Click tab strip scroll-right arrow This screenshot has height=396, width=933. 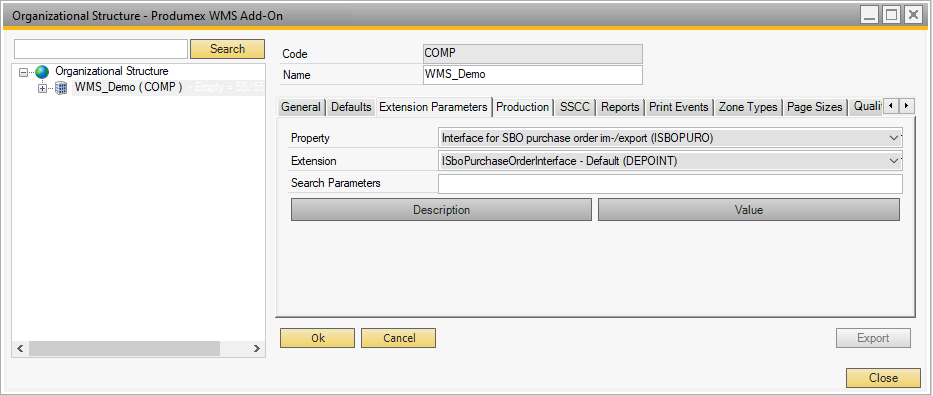906,106
